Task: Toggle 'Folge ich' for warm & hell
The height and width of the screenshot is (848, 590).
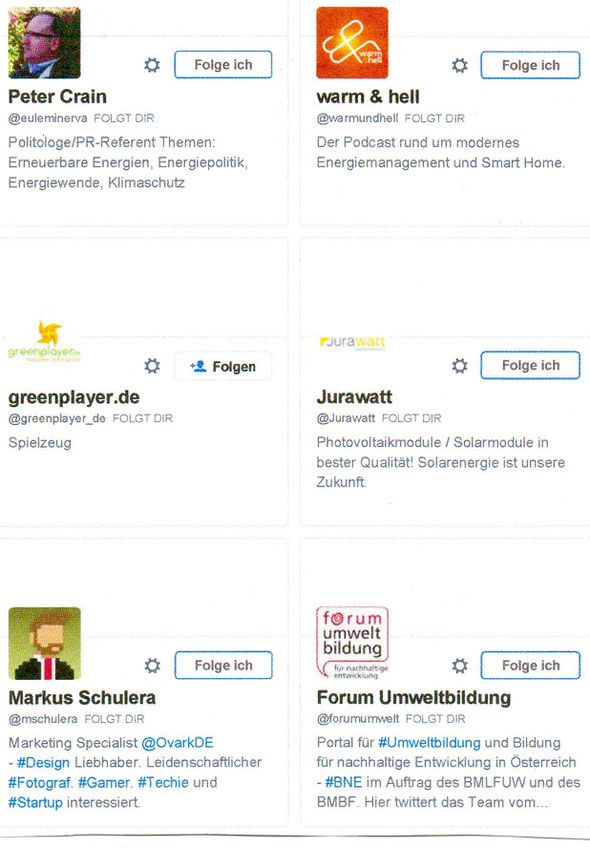Action: pos(531,65)
